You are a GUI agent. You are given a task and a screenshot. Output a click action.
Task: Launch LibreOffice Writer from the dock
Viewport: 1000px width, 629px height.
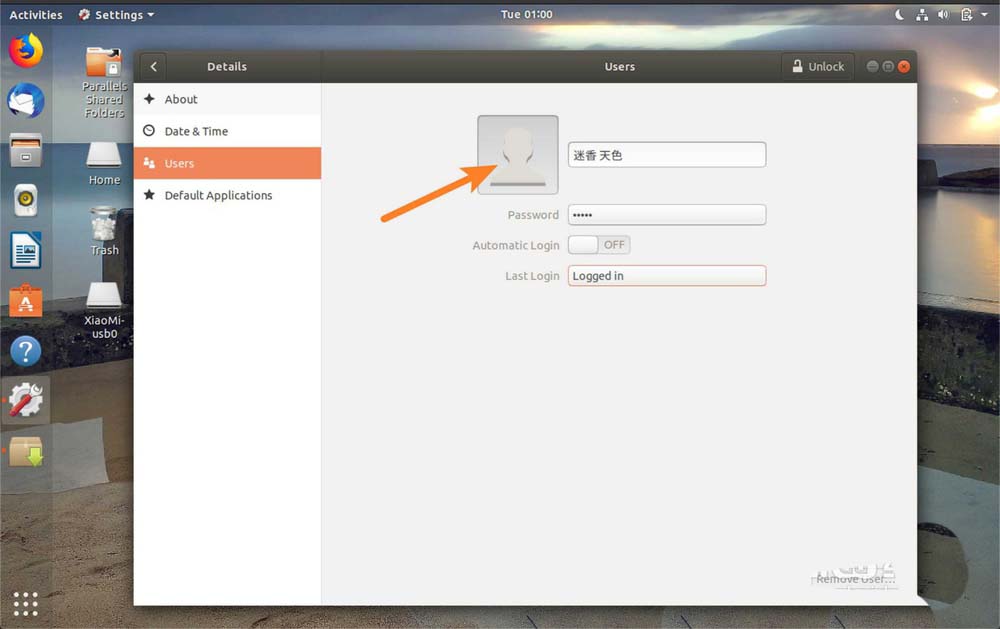pos(26,250)
